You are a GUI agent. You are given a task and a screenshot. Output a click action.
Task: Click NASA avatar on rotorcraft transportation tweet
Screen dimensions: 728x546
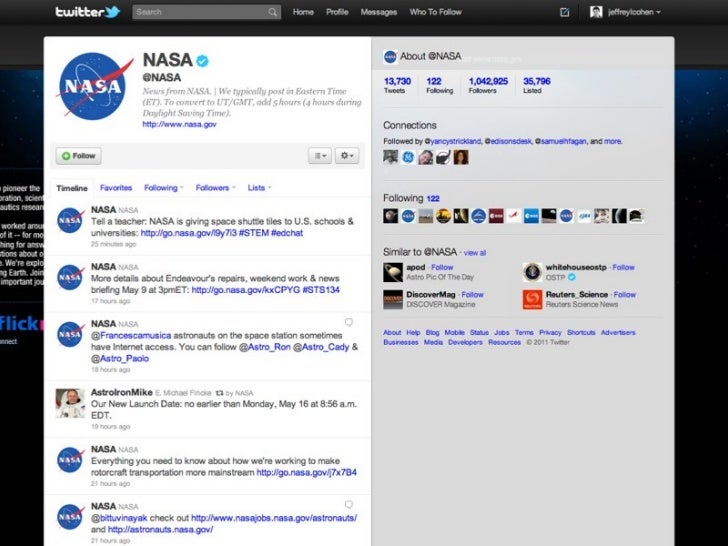[70, 460]
